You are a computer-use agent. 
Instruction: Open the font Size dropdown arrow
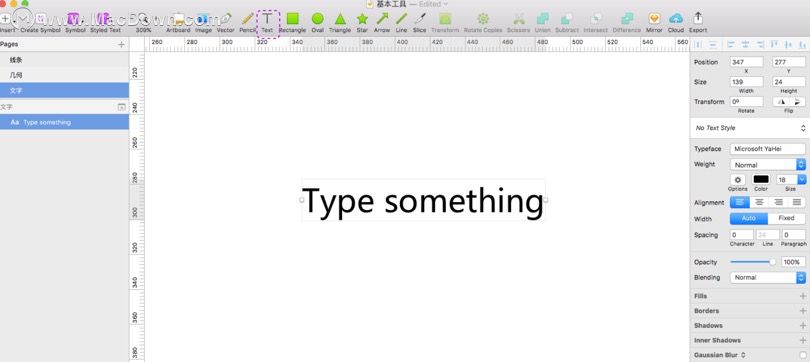[x=802, y=180]
